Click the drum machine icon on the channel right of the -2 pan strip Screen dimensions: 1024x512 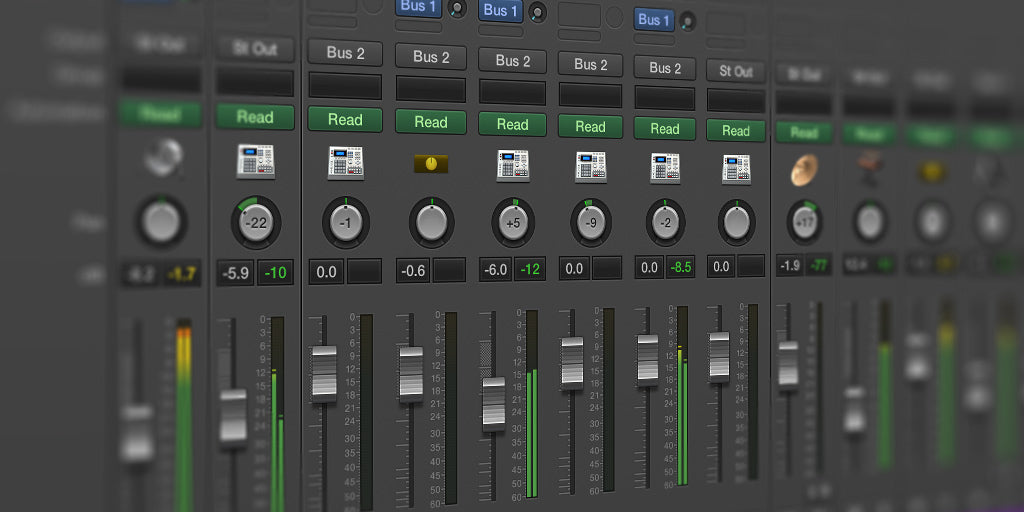(x=736, y=168)
